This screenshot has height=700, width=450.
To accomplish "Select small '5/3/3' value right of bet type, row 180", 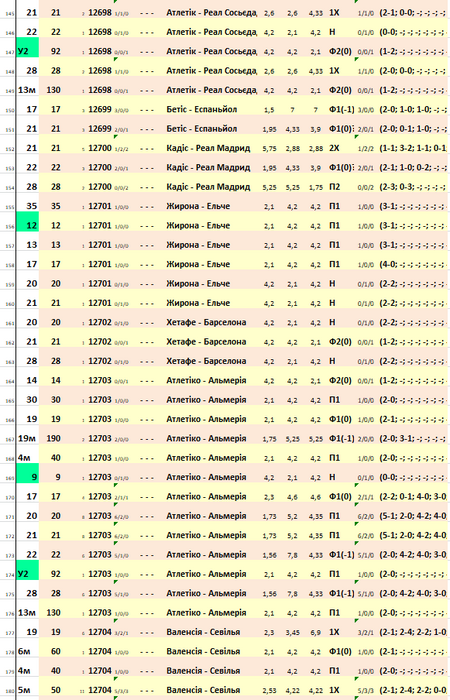I will tap(366, 691).
